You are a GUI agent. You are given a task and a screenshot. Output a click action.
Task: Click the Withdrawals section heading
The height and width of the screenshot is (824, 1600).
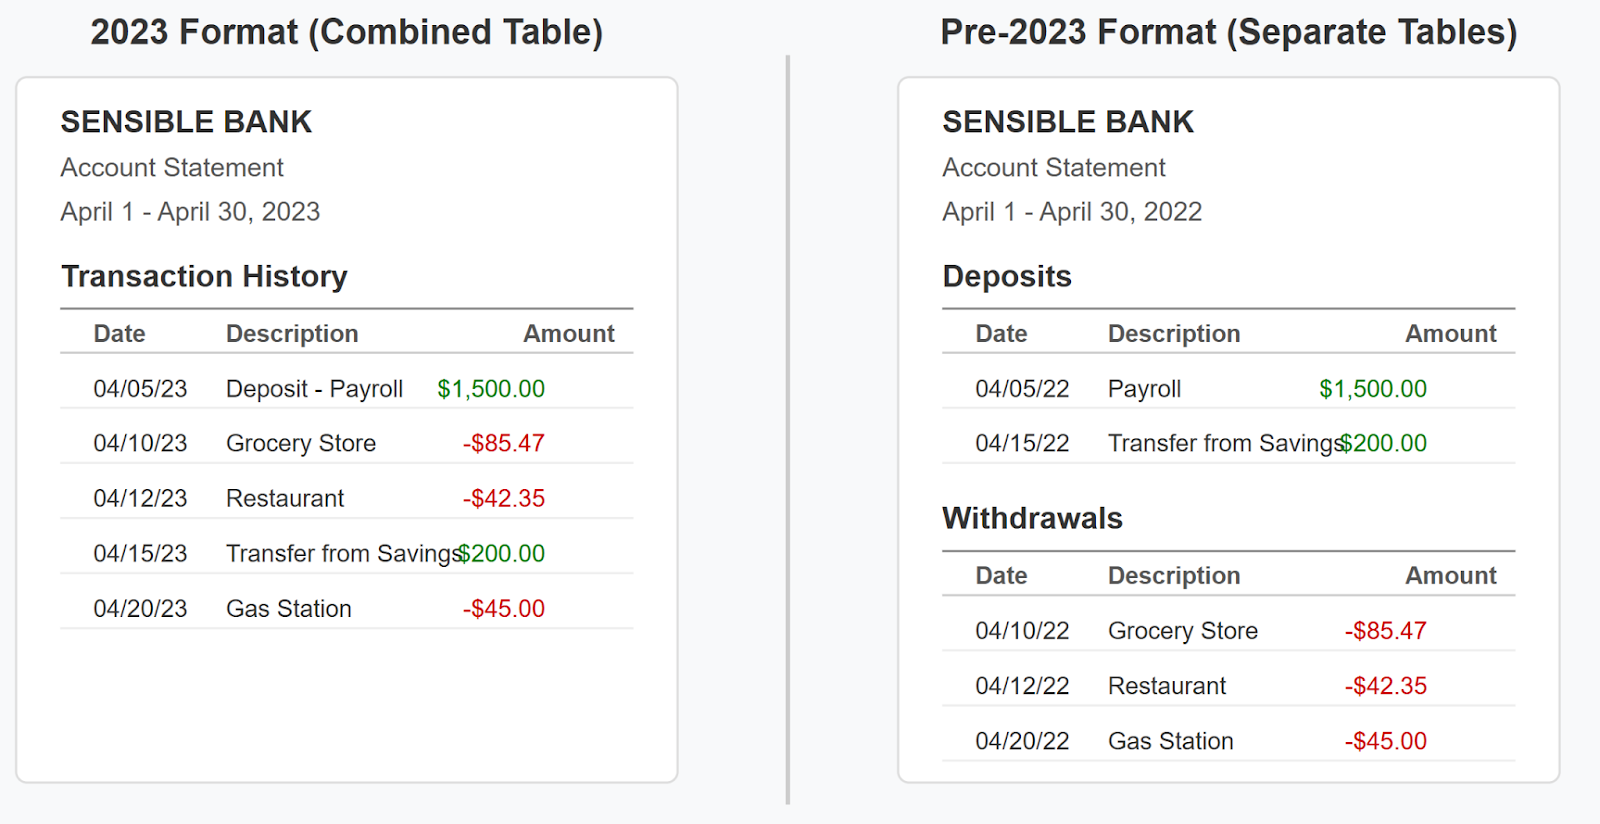coord(1032,518)
